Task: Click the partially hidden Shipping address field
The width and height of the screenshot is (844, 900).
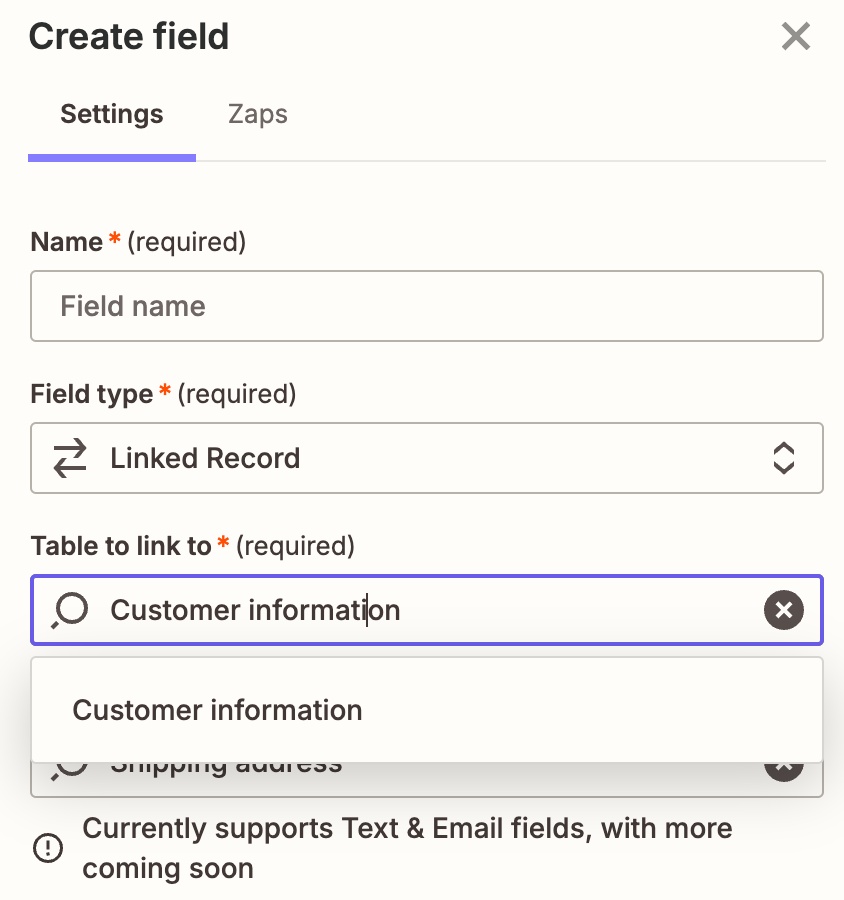Action: pos(427,779)
